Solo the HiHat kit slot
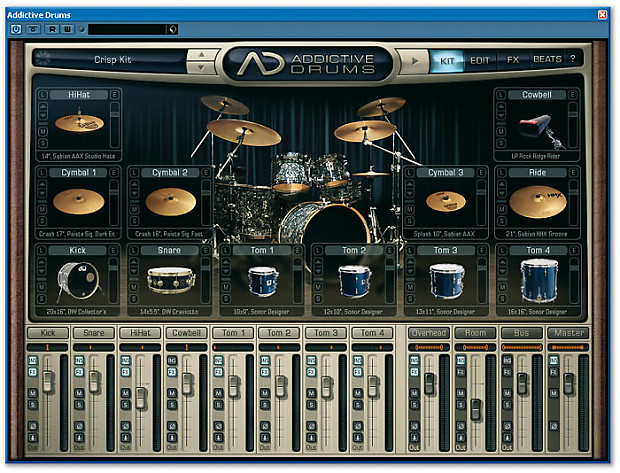 click(x=43, y=143)
